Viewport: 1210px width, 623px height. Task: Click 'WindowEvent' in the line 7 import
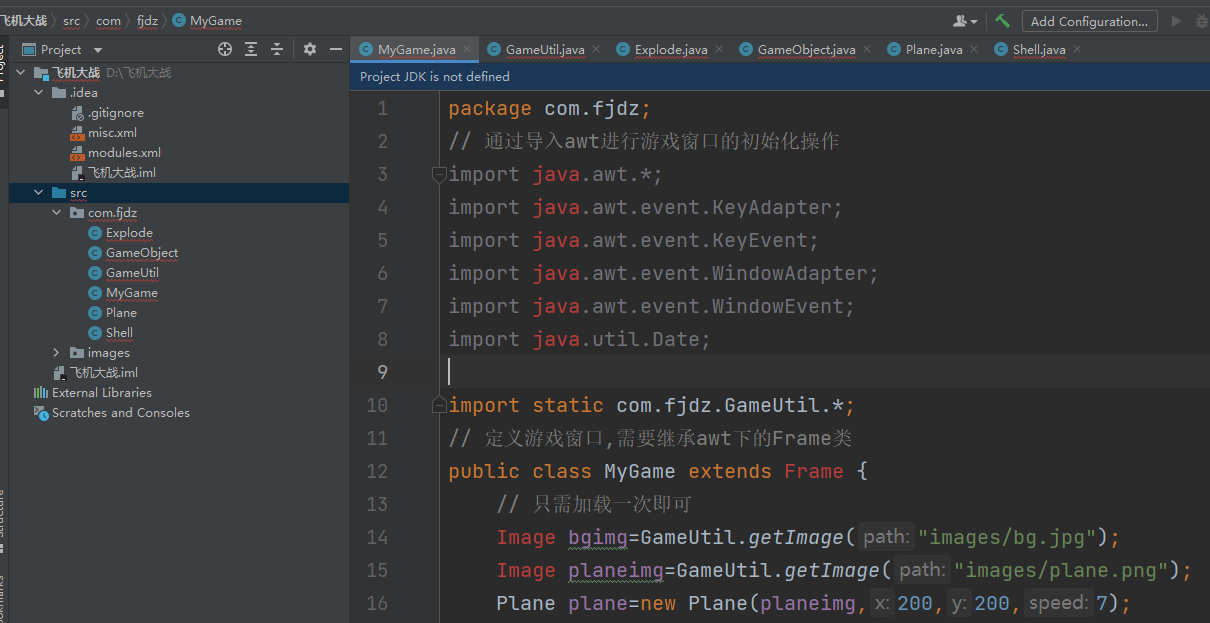[x=778, y=306]
